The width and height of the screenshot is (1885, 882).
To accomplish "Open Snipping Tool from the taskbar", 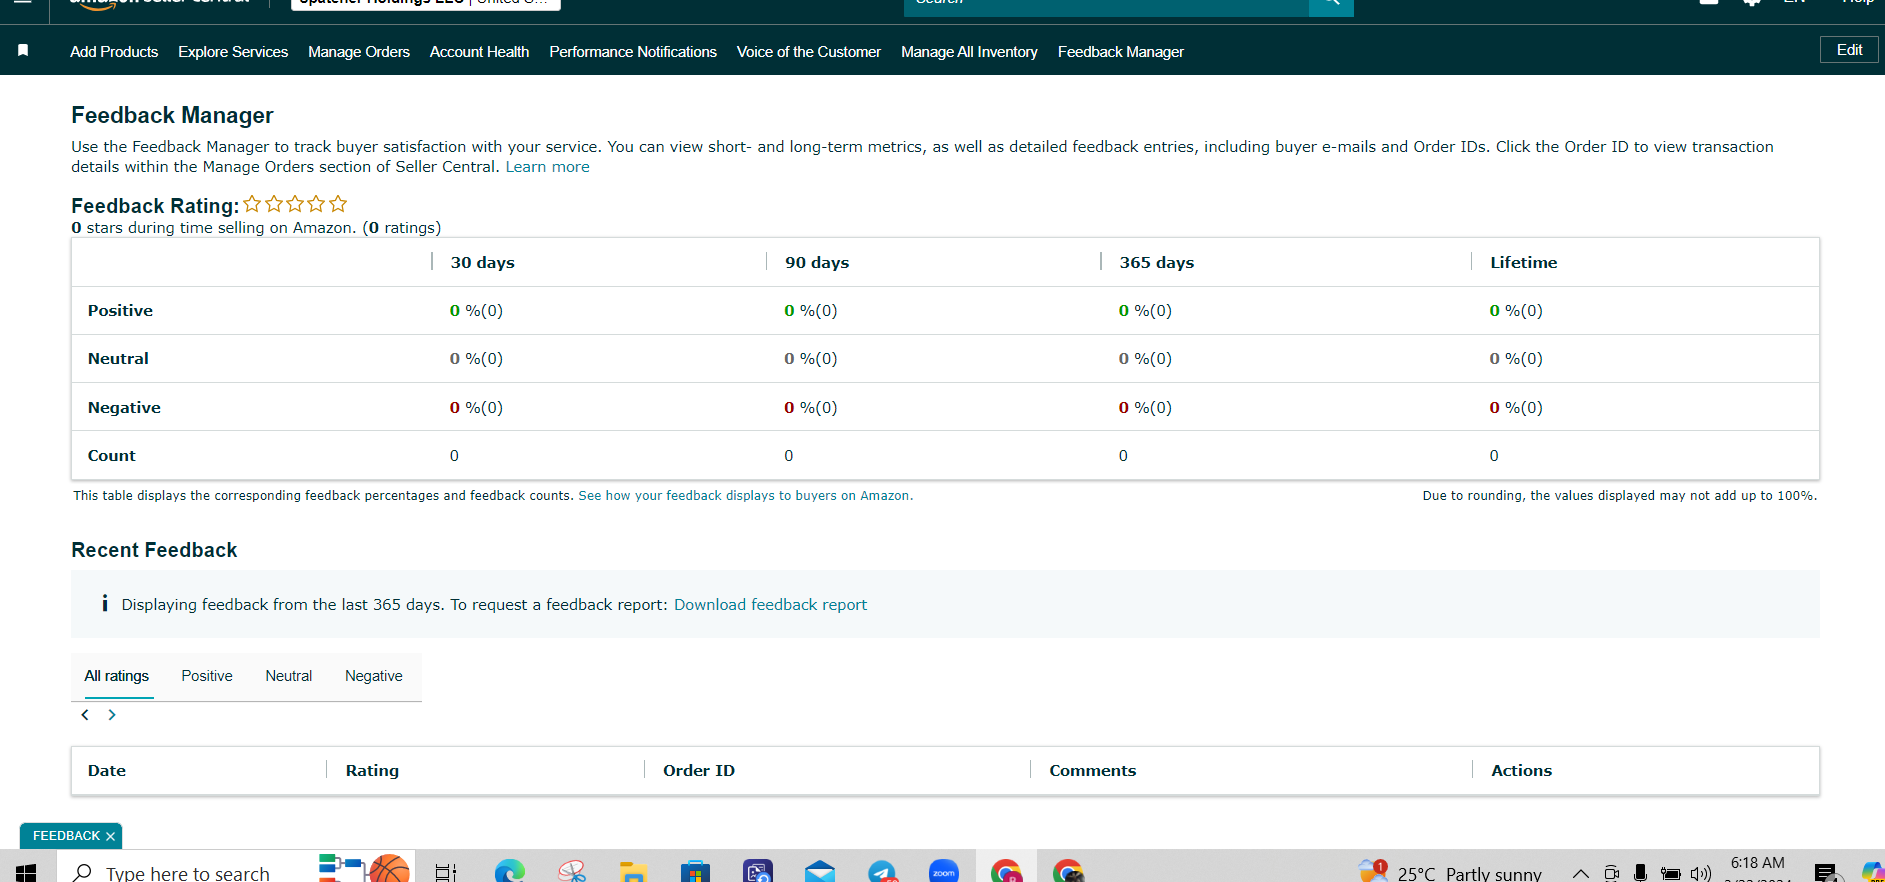I will (572, 872).
